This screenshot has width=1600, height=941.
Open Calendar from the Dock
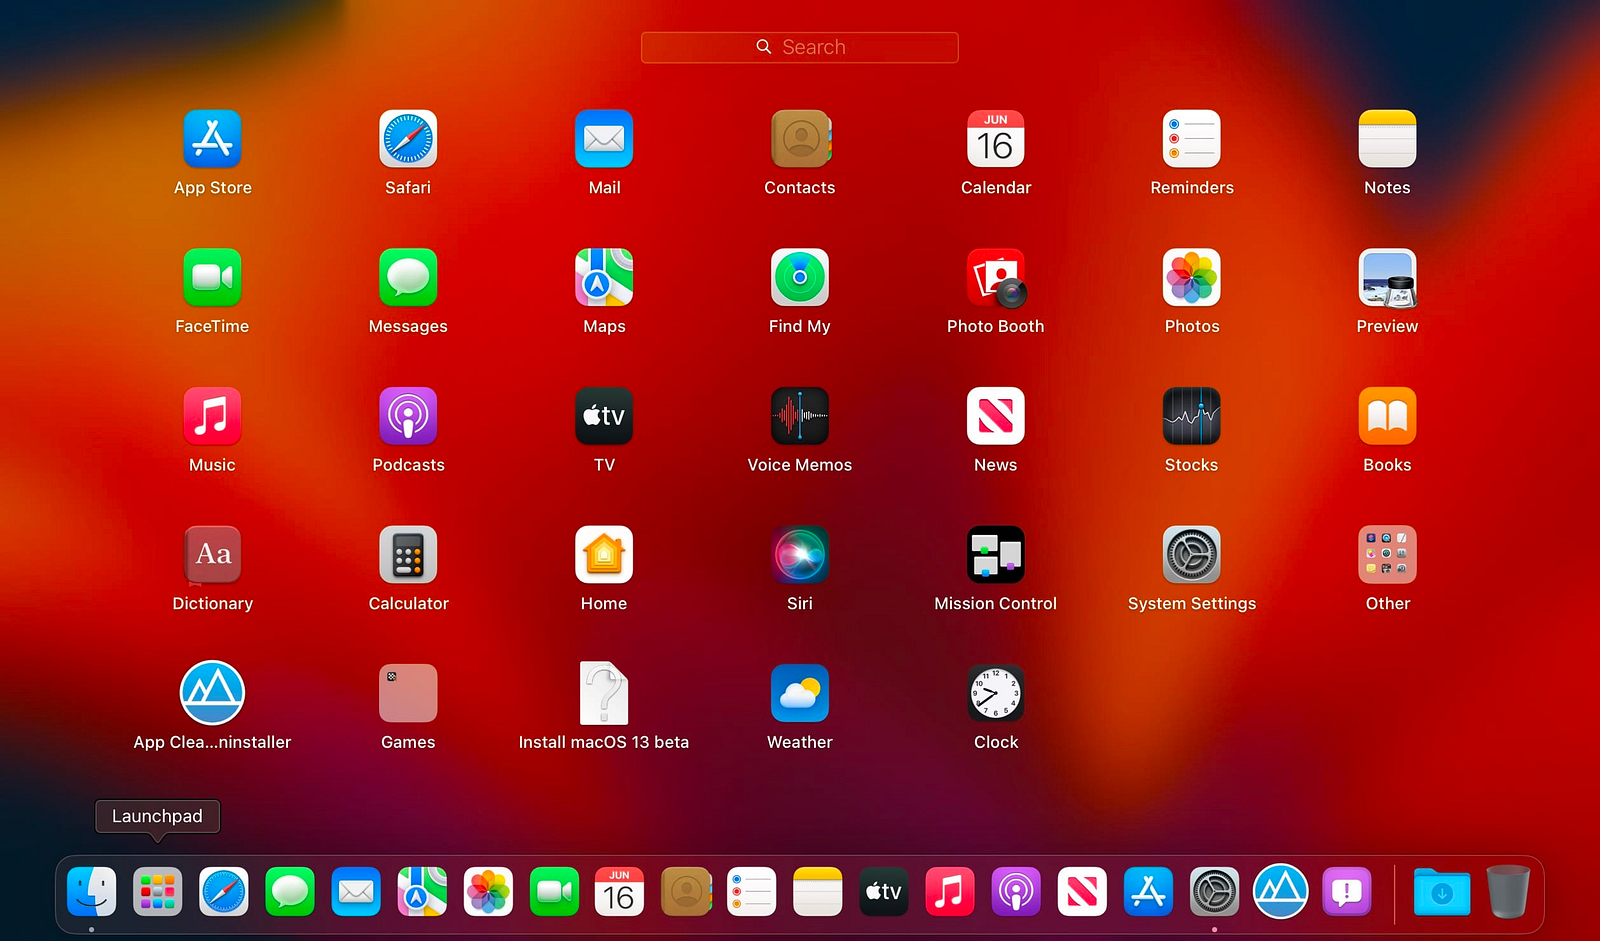pyautogui.click(x=620, y=892)
